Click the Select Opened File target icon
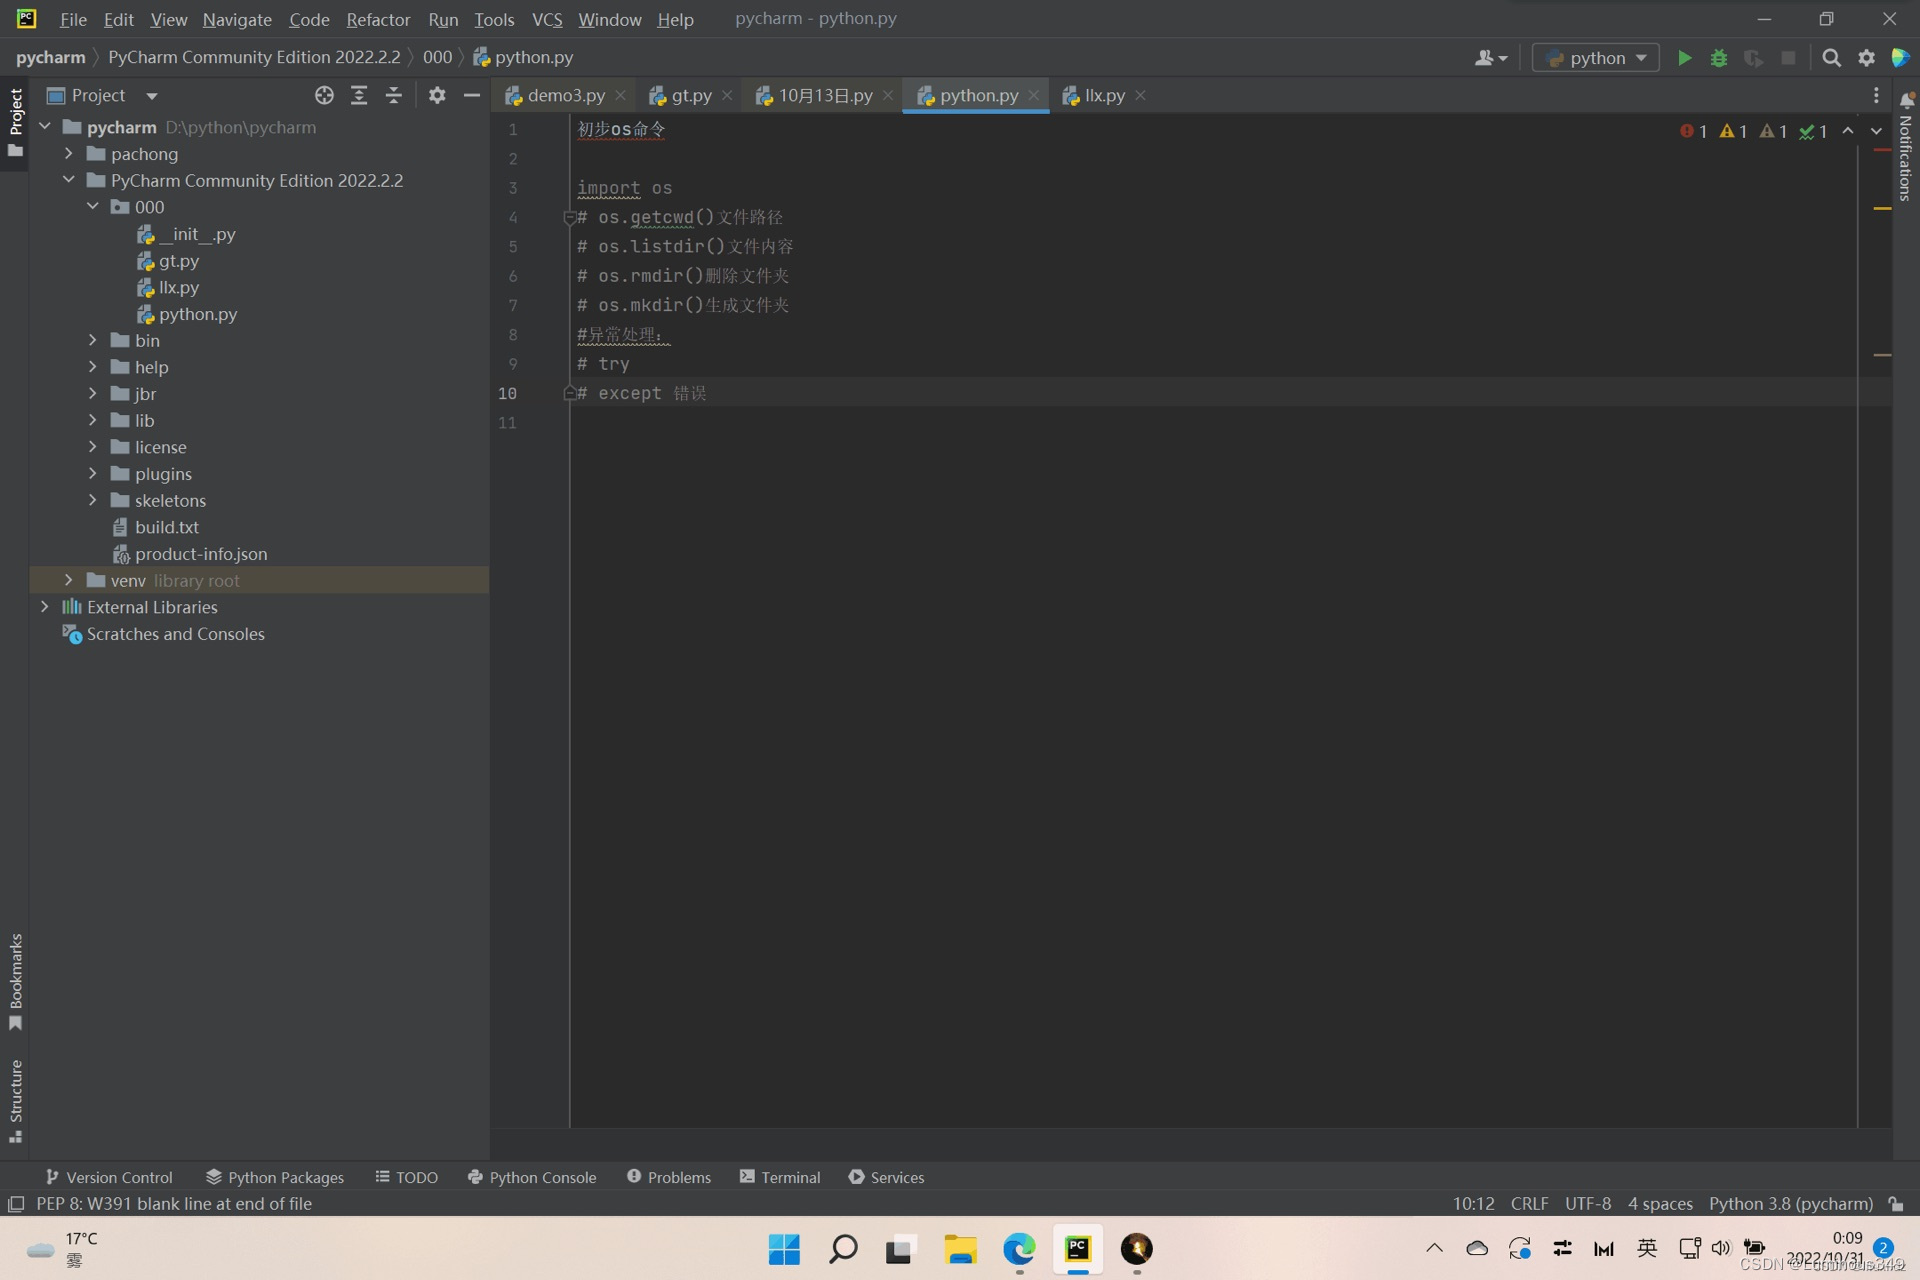The width and height of the screenshot is (1920, 1280). coord(324,95)
